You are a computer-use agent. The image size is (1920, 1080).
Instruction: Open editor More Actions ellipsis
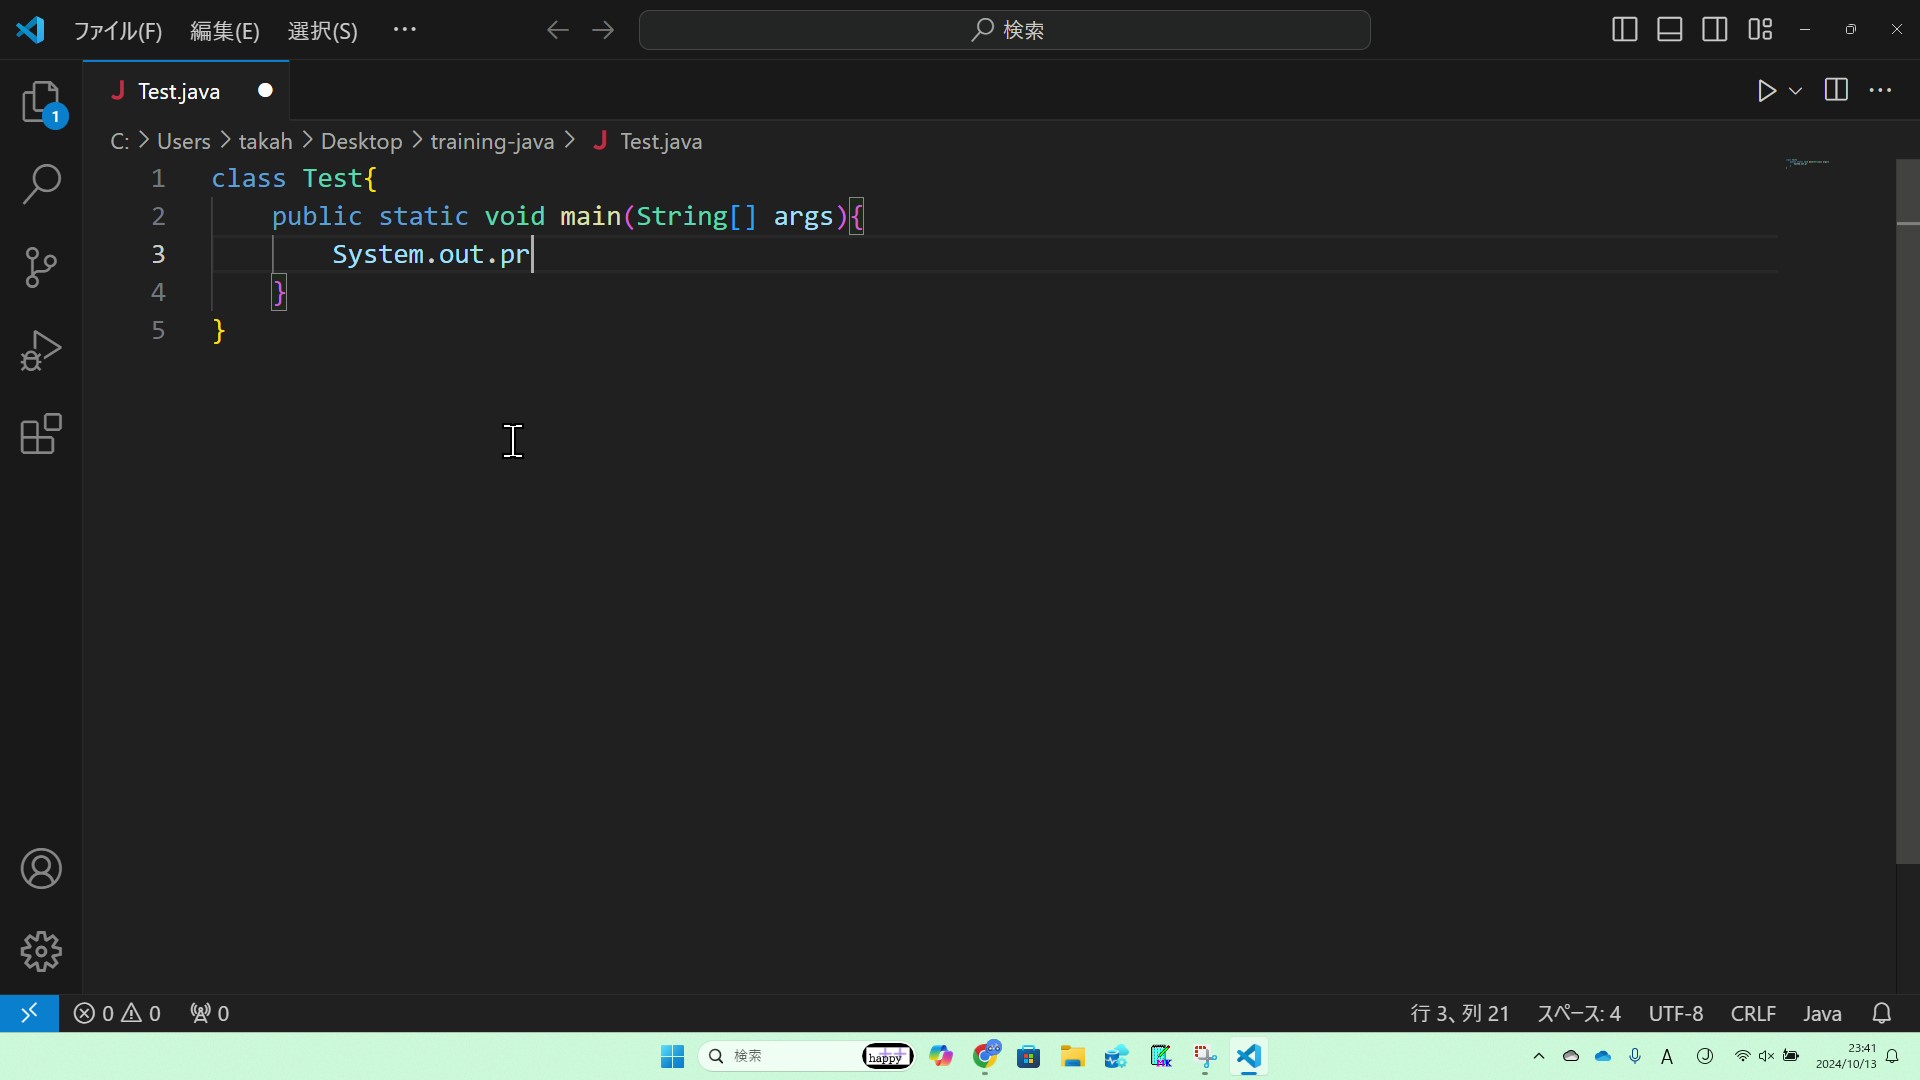point(1881,90)
